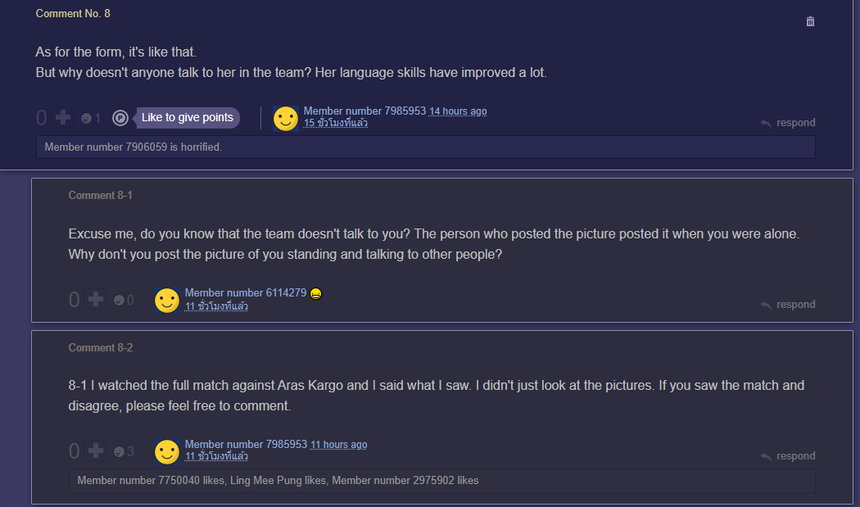The image size is (860, 507).
Task: Open Member number 6114279 profile link
Action: 245,293
